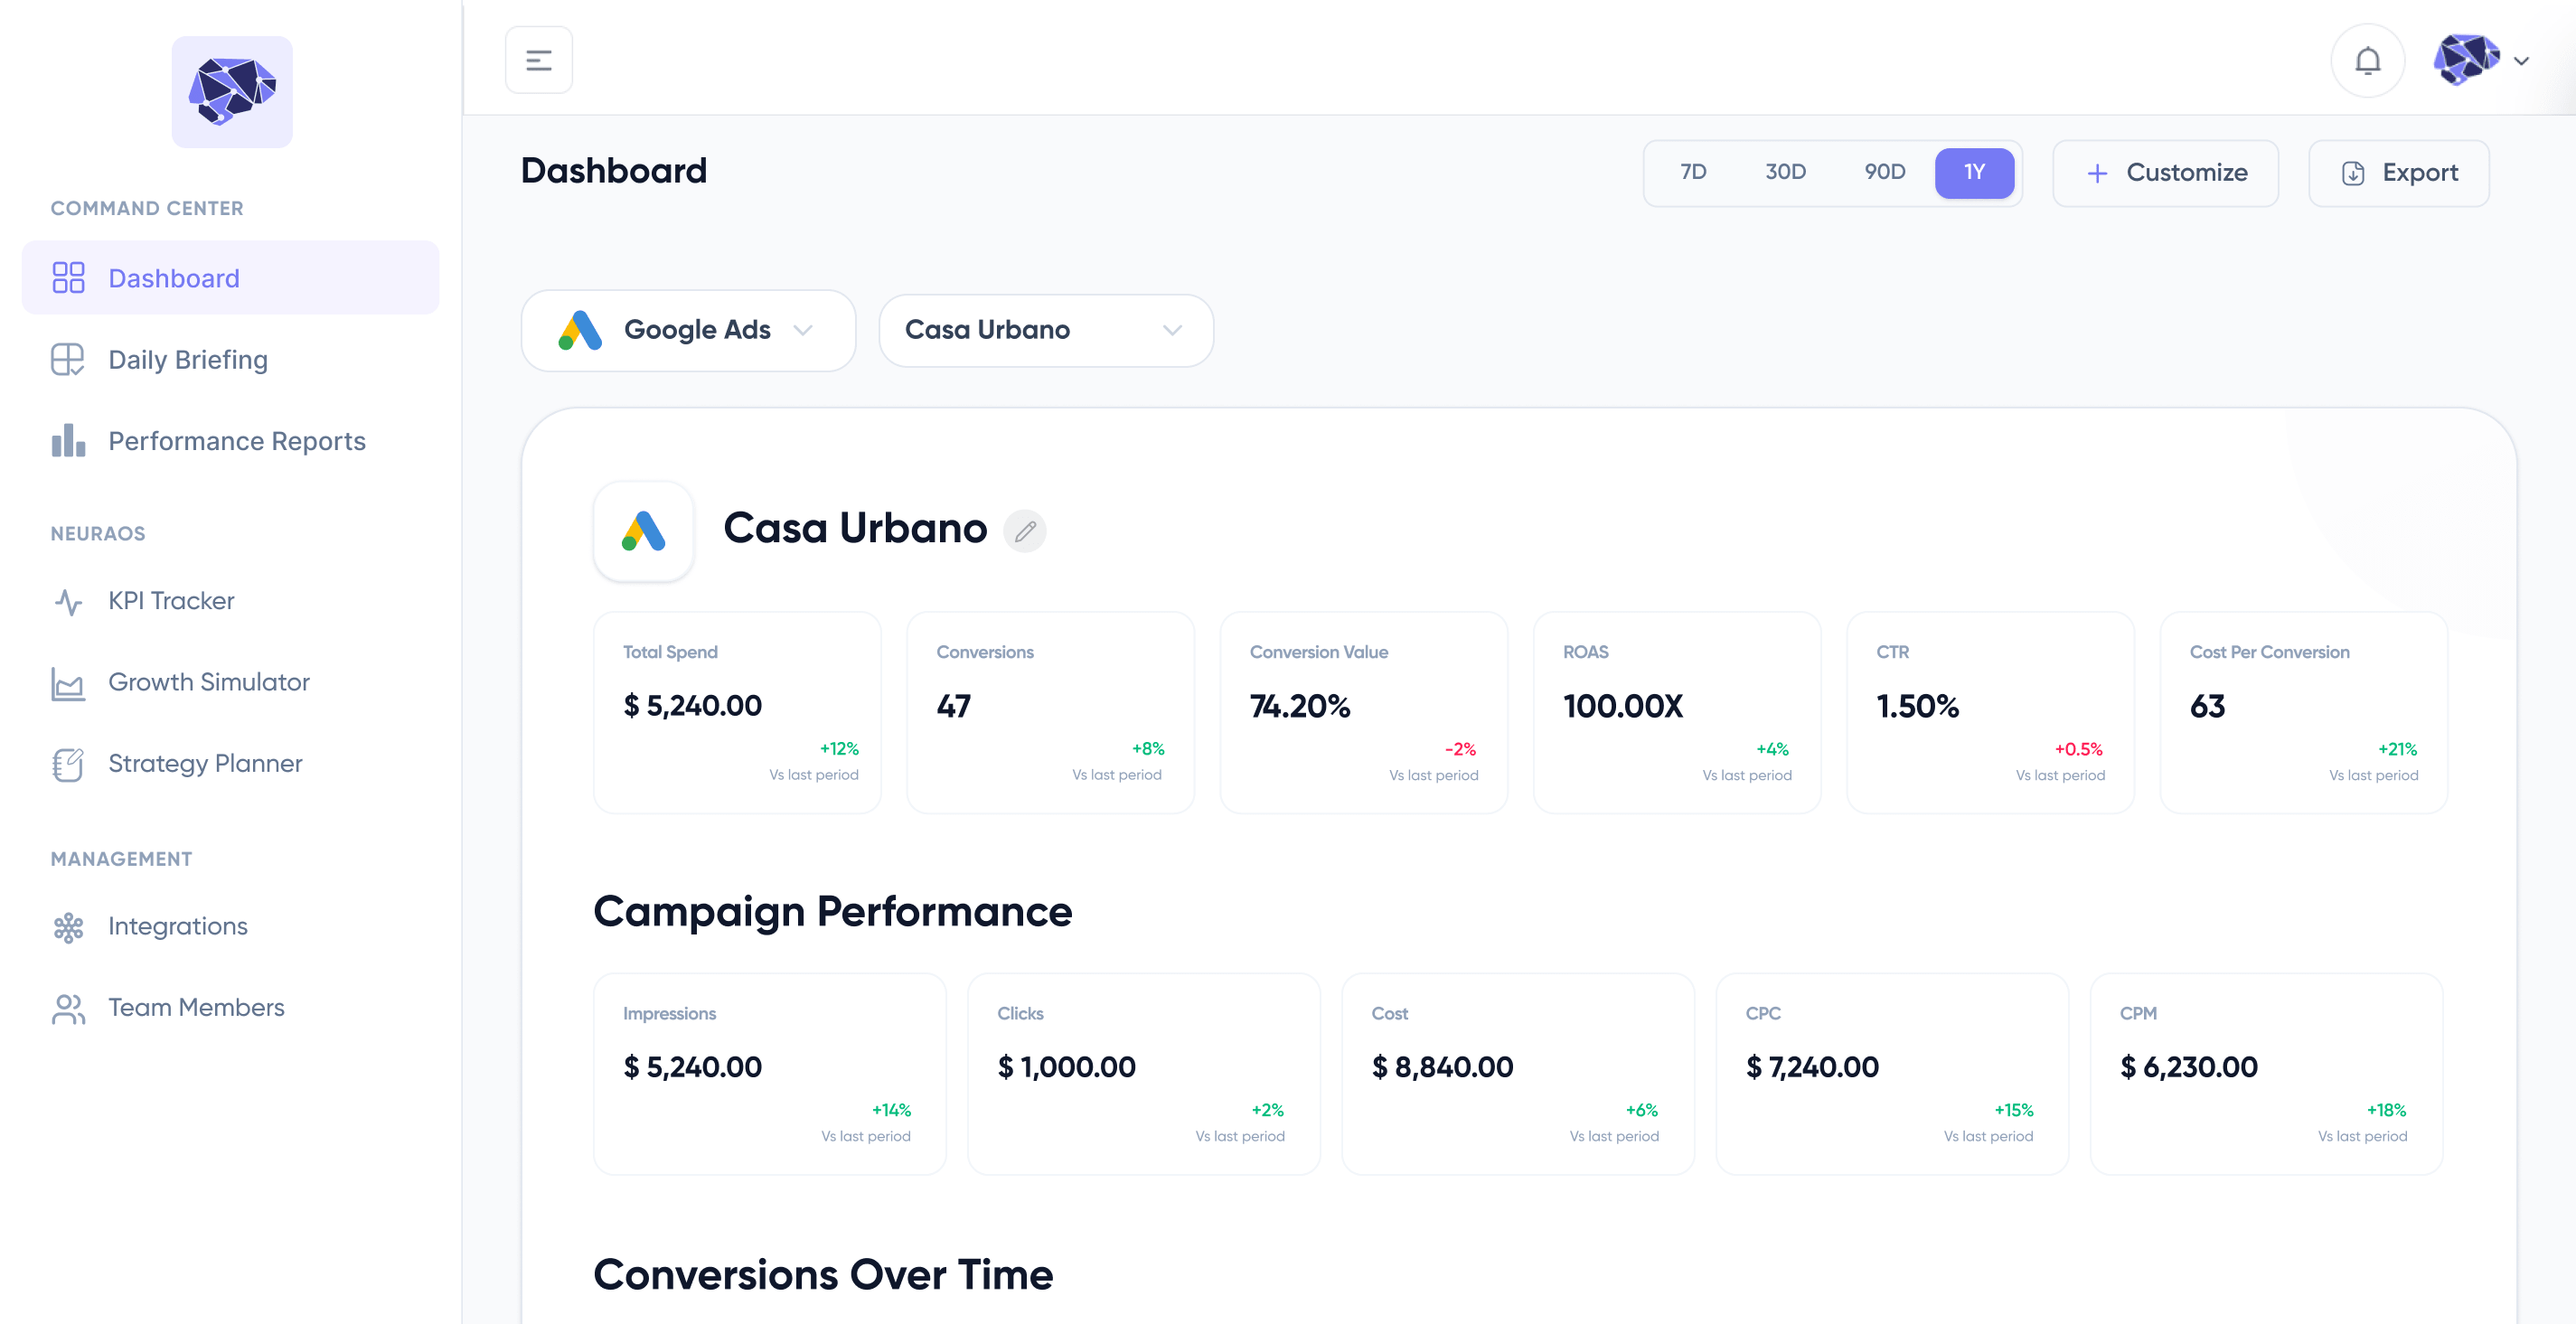Click the Customize button

pyautogui.click(x=2165, y=173)
